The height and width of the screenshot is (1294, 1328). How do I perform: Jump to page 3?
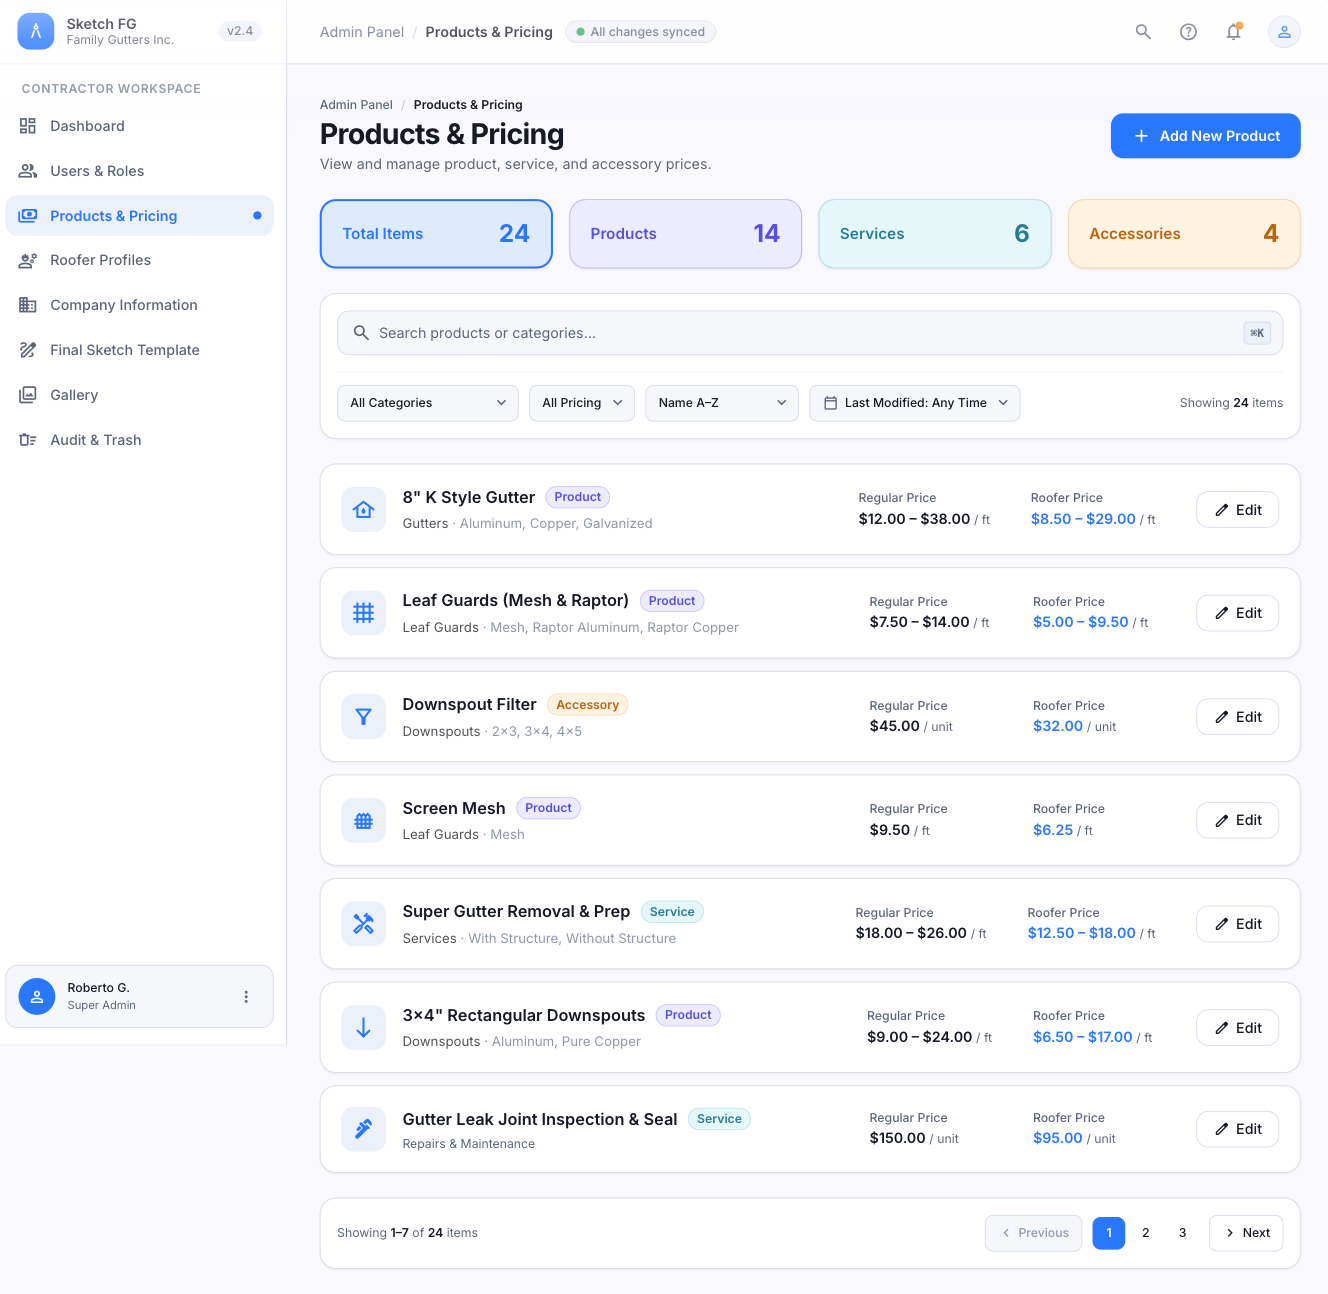click(x=1182, y=1233)
